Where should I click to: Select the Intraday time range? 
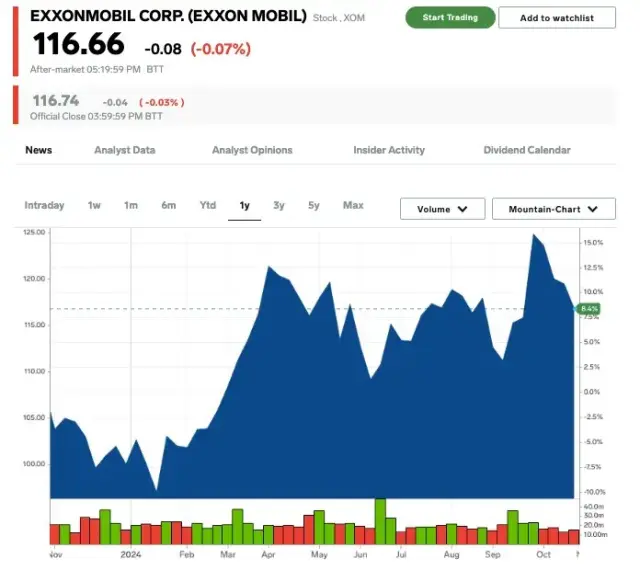(x=44, y=205)
